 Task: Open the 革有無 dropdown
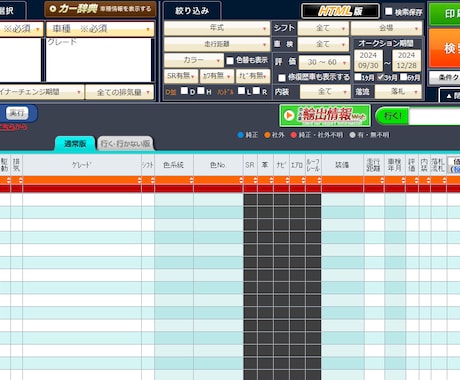[217, 76]
